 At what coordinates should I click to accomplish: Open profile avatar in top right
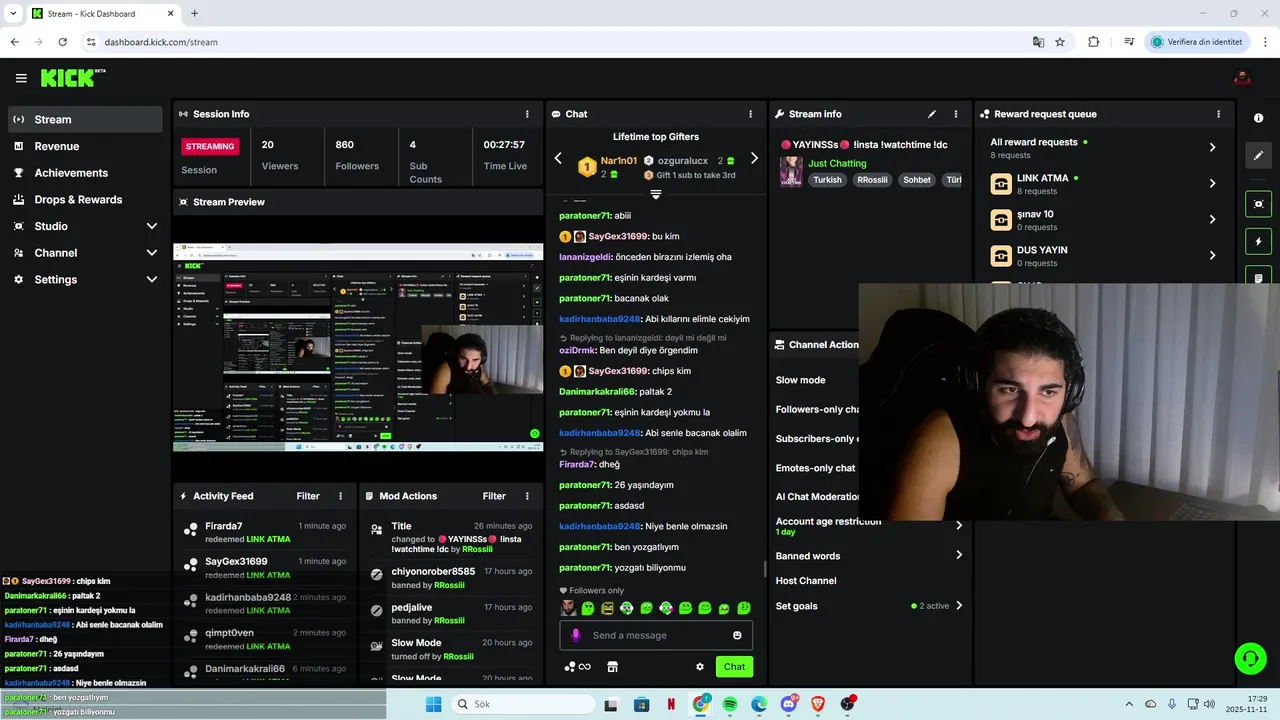point(1243,78)
